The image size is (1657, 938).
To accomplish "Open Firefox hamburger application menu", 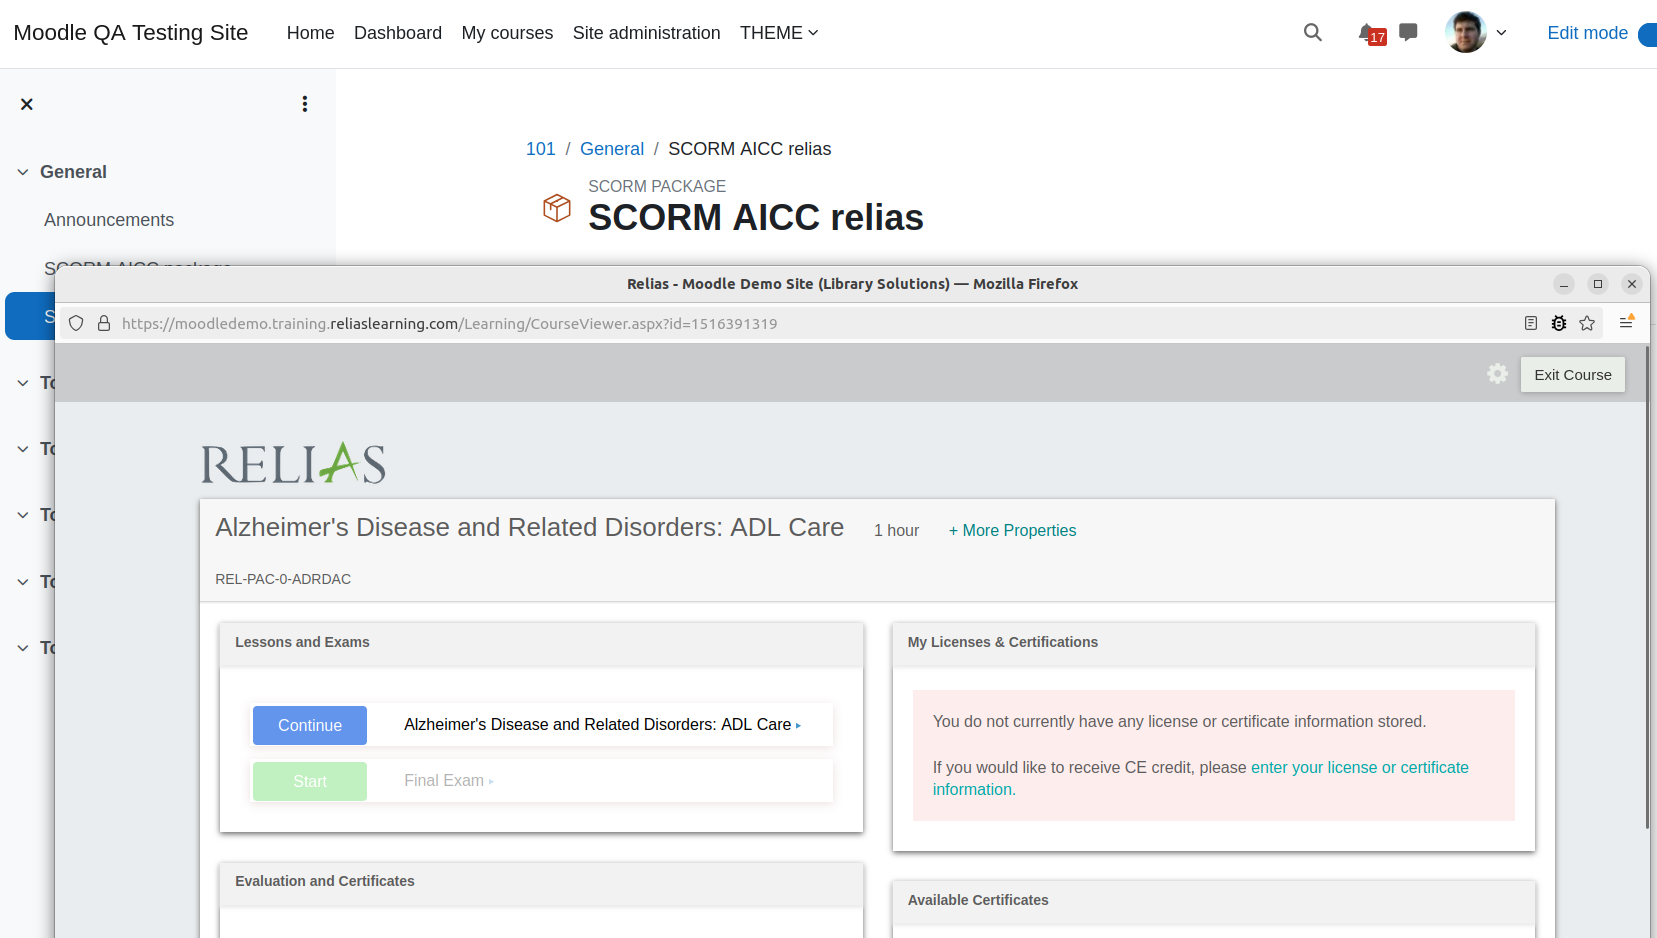I will (1626, 322).
